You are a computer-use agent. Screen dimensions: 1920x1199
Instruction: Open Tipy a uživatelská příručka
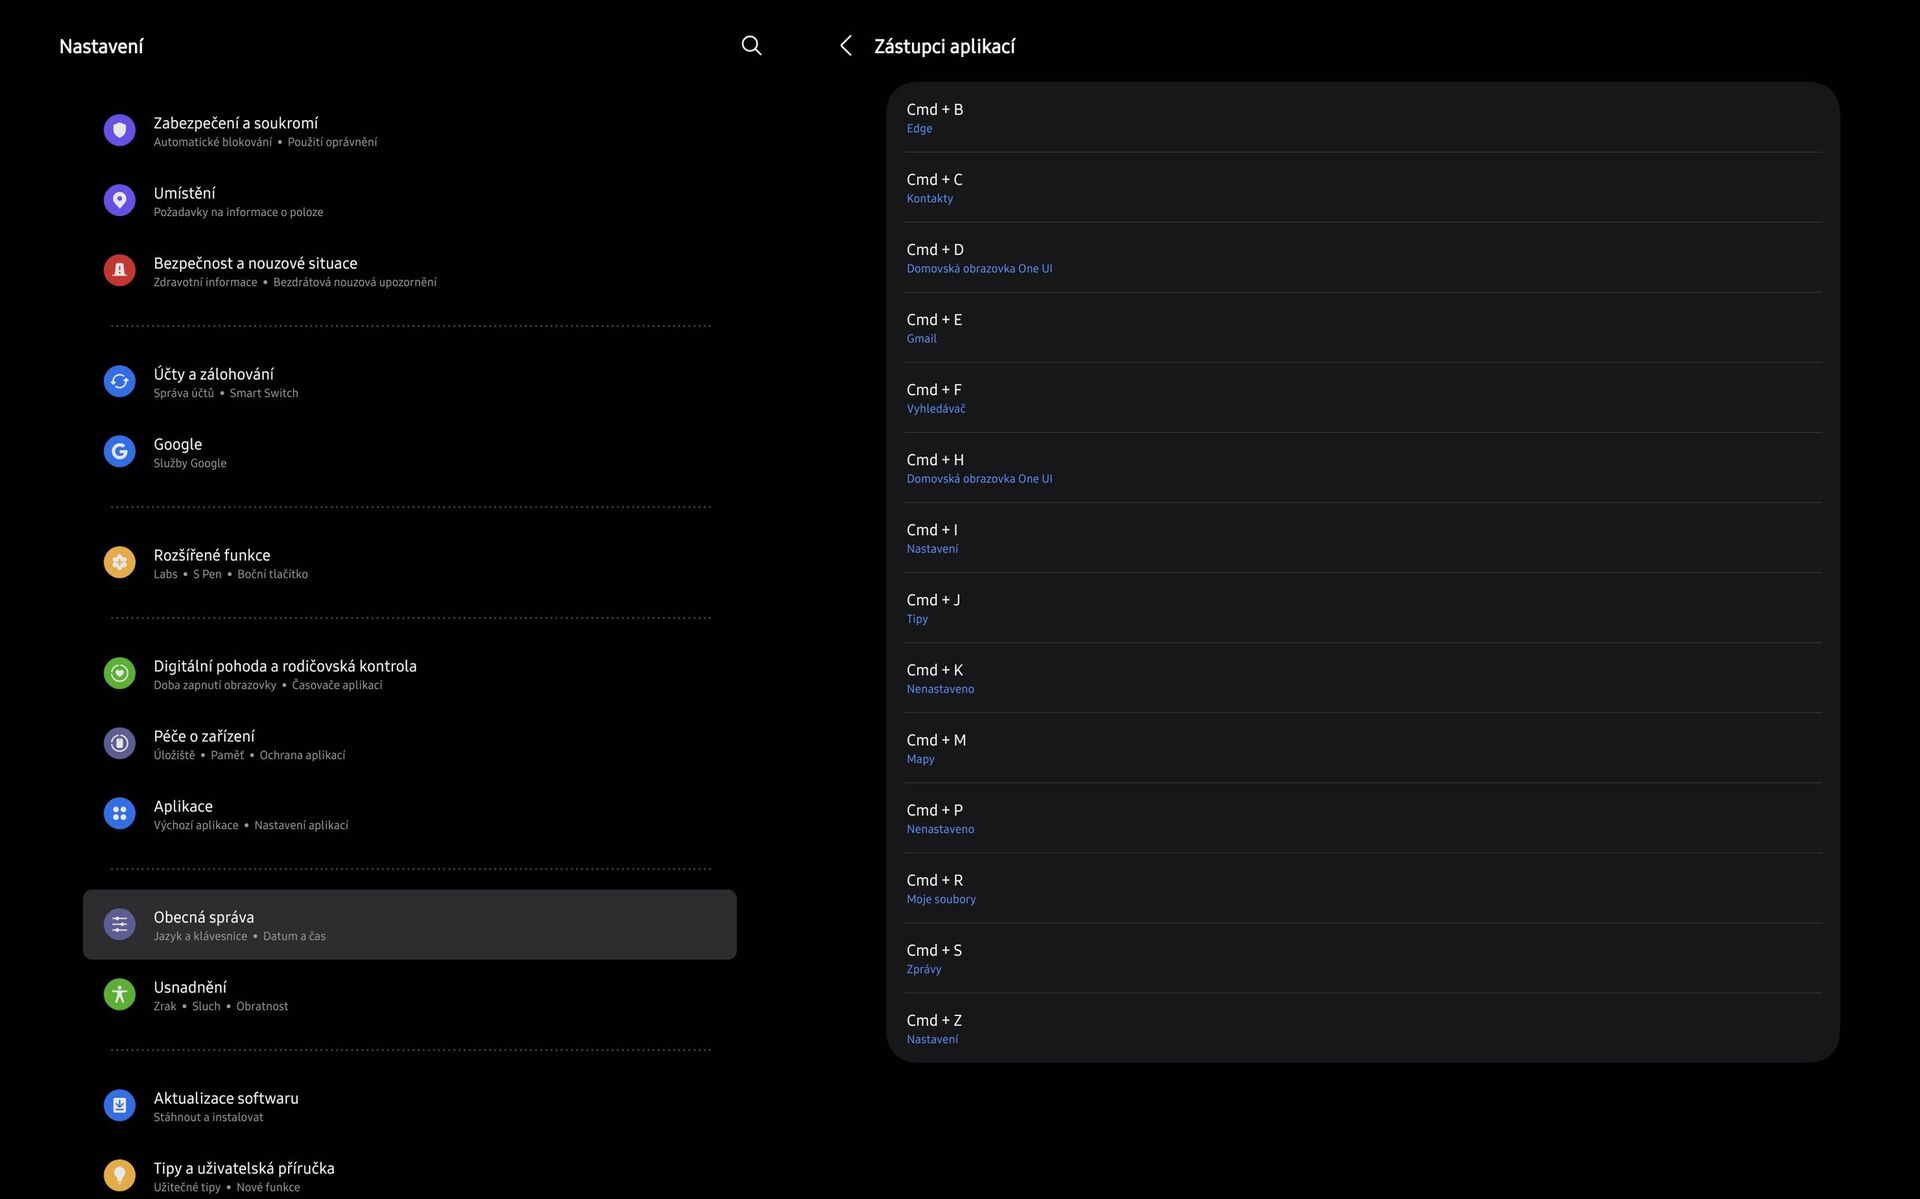pos(244,1176)
